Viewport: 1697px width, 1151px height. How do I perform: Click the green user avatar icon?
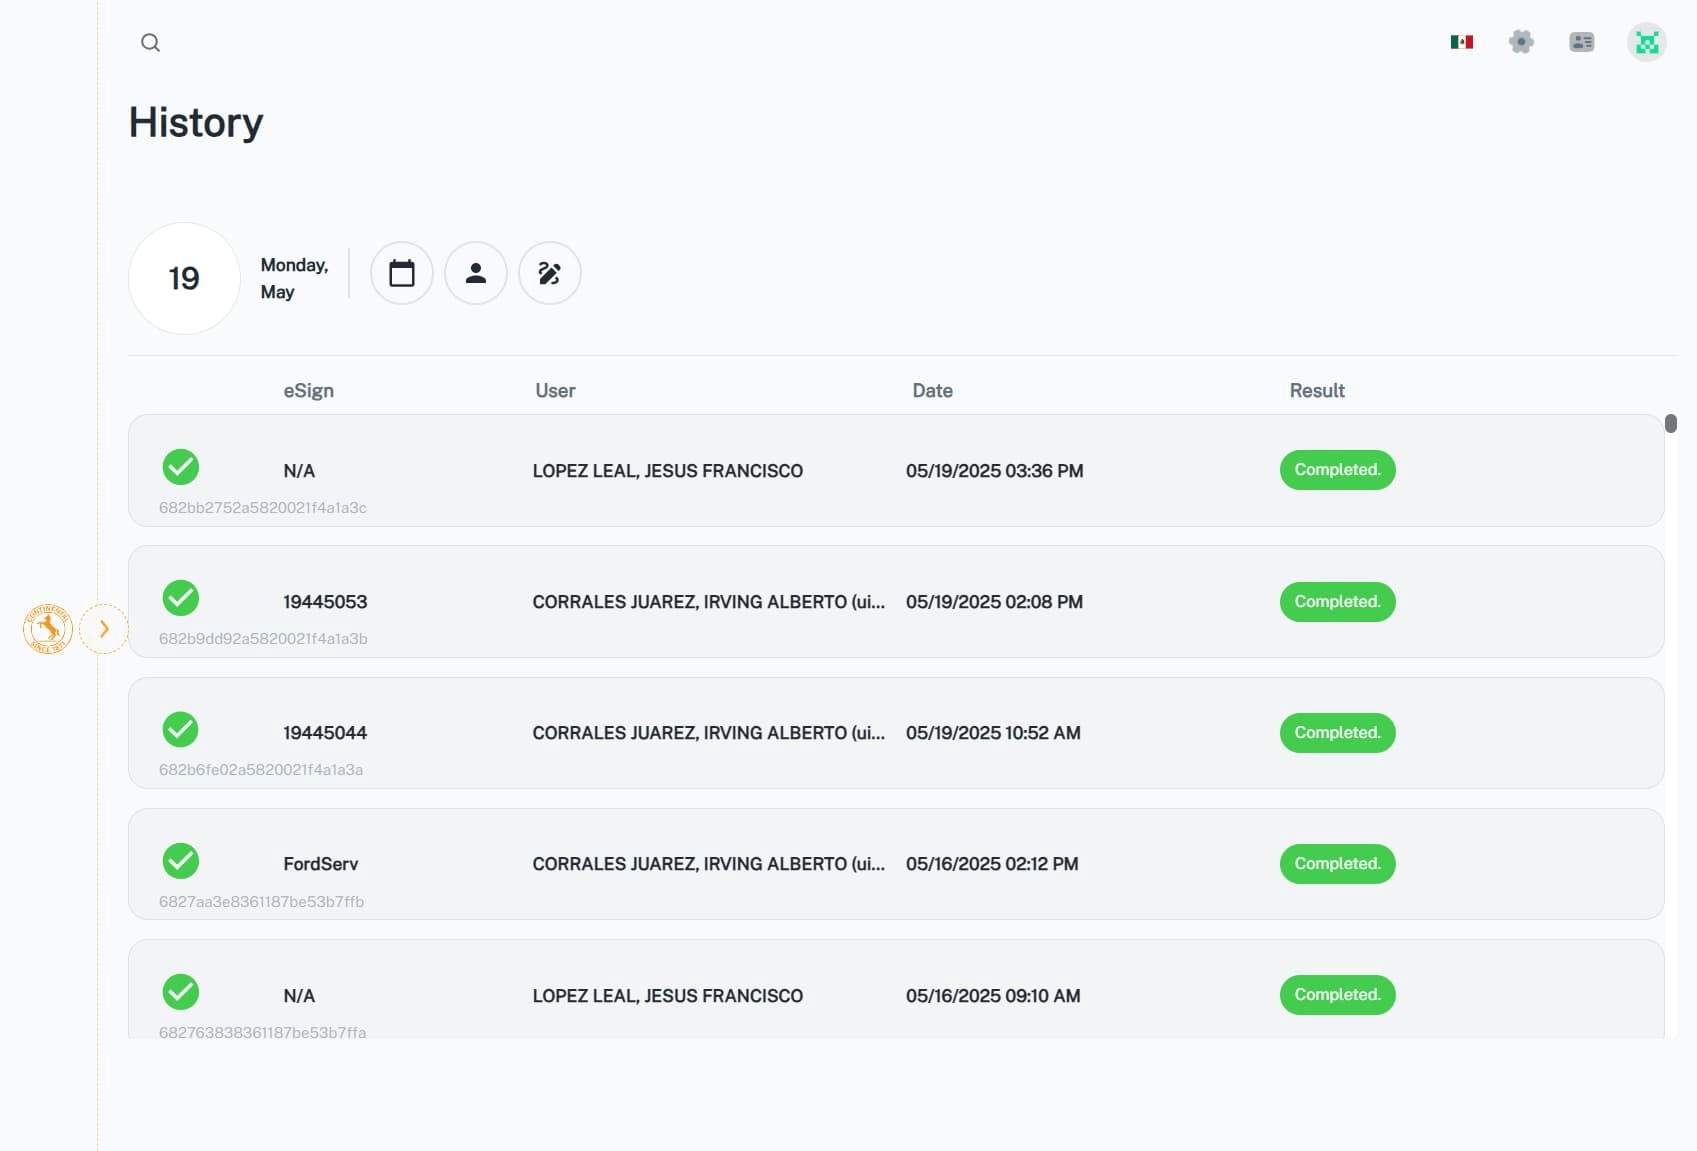click(x=1646, y=42)
